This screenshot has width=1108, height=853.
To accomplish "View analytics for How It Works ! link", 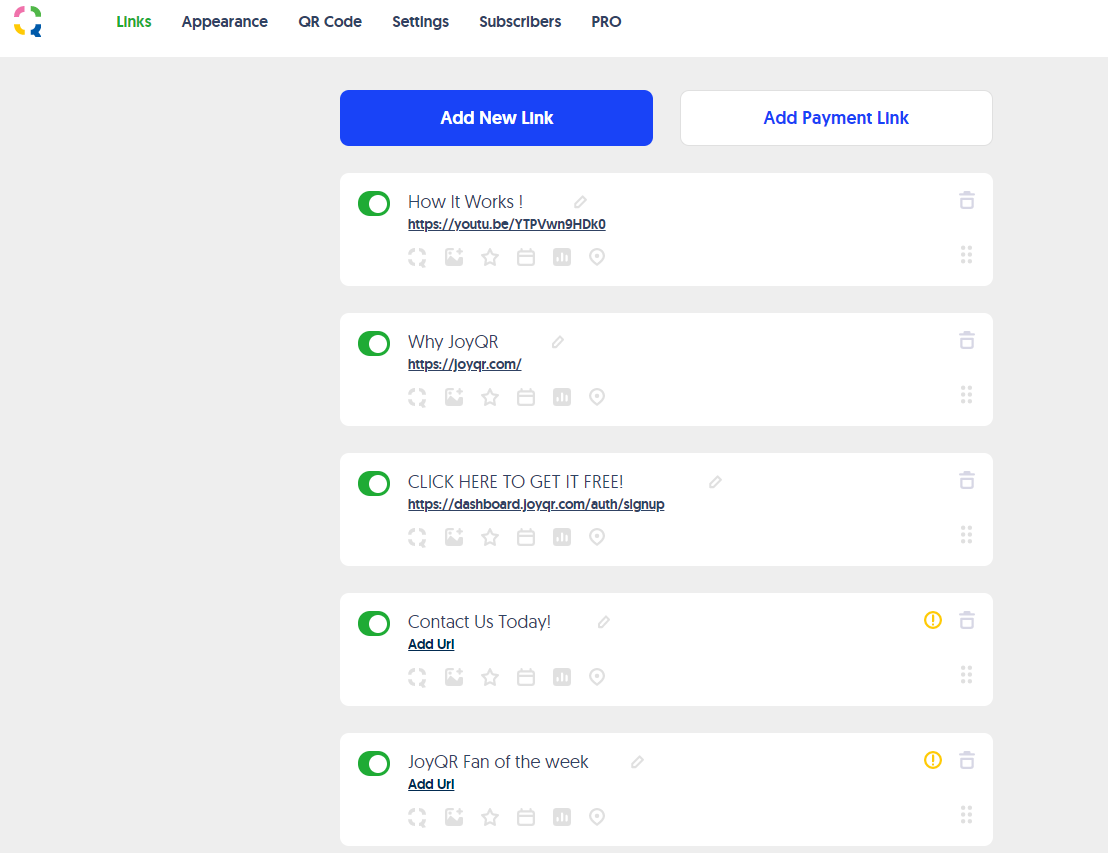I will click(x=562, y=257).
